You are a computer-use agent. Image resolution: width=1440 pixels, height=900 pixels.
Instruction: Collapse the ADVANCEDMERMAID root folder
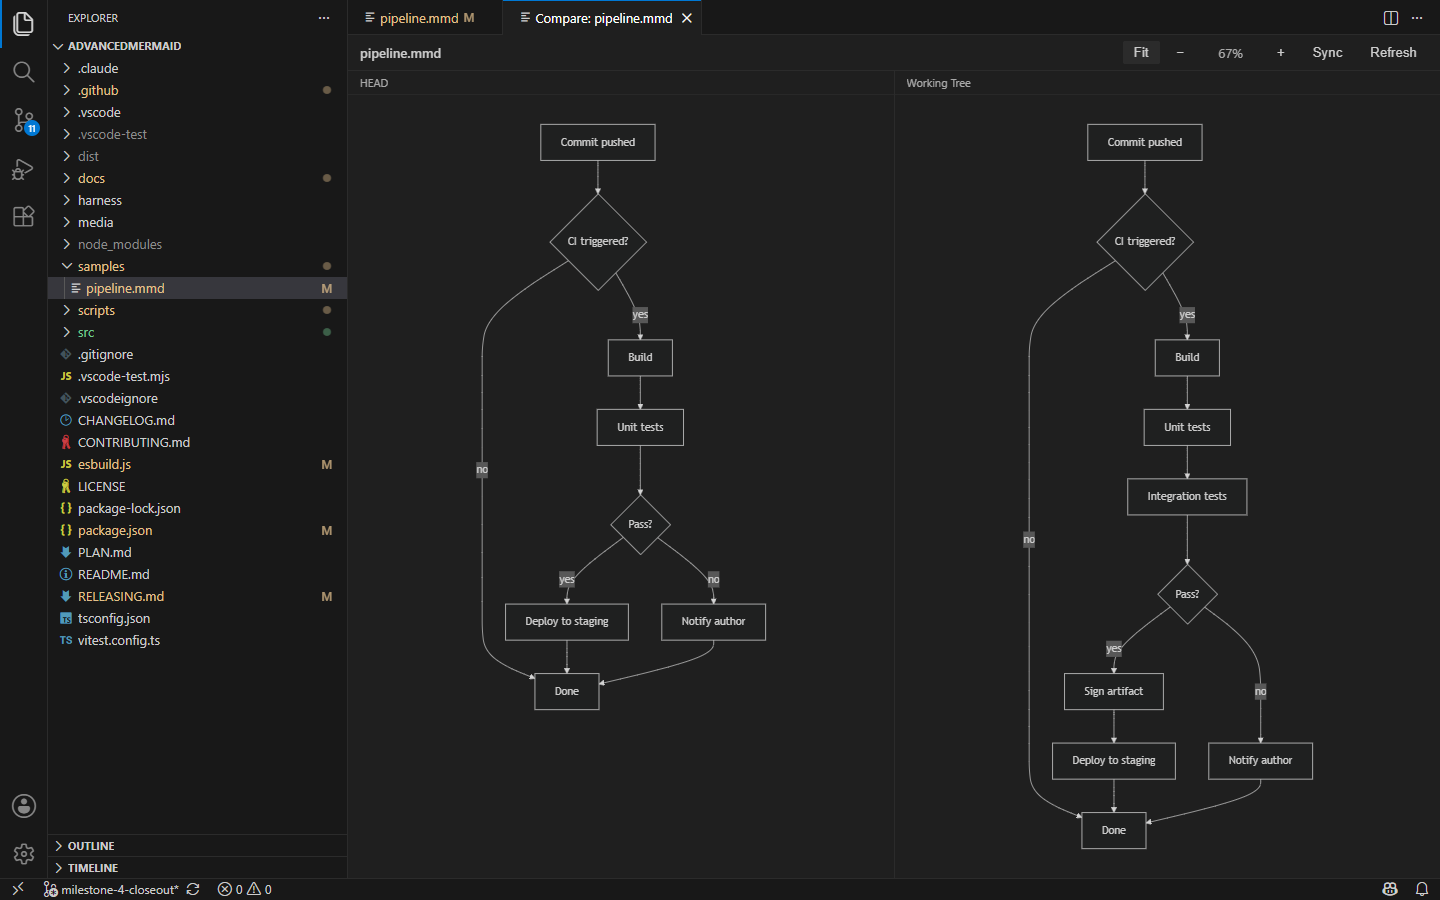pos(197,46)
